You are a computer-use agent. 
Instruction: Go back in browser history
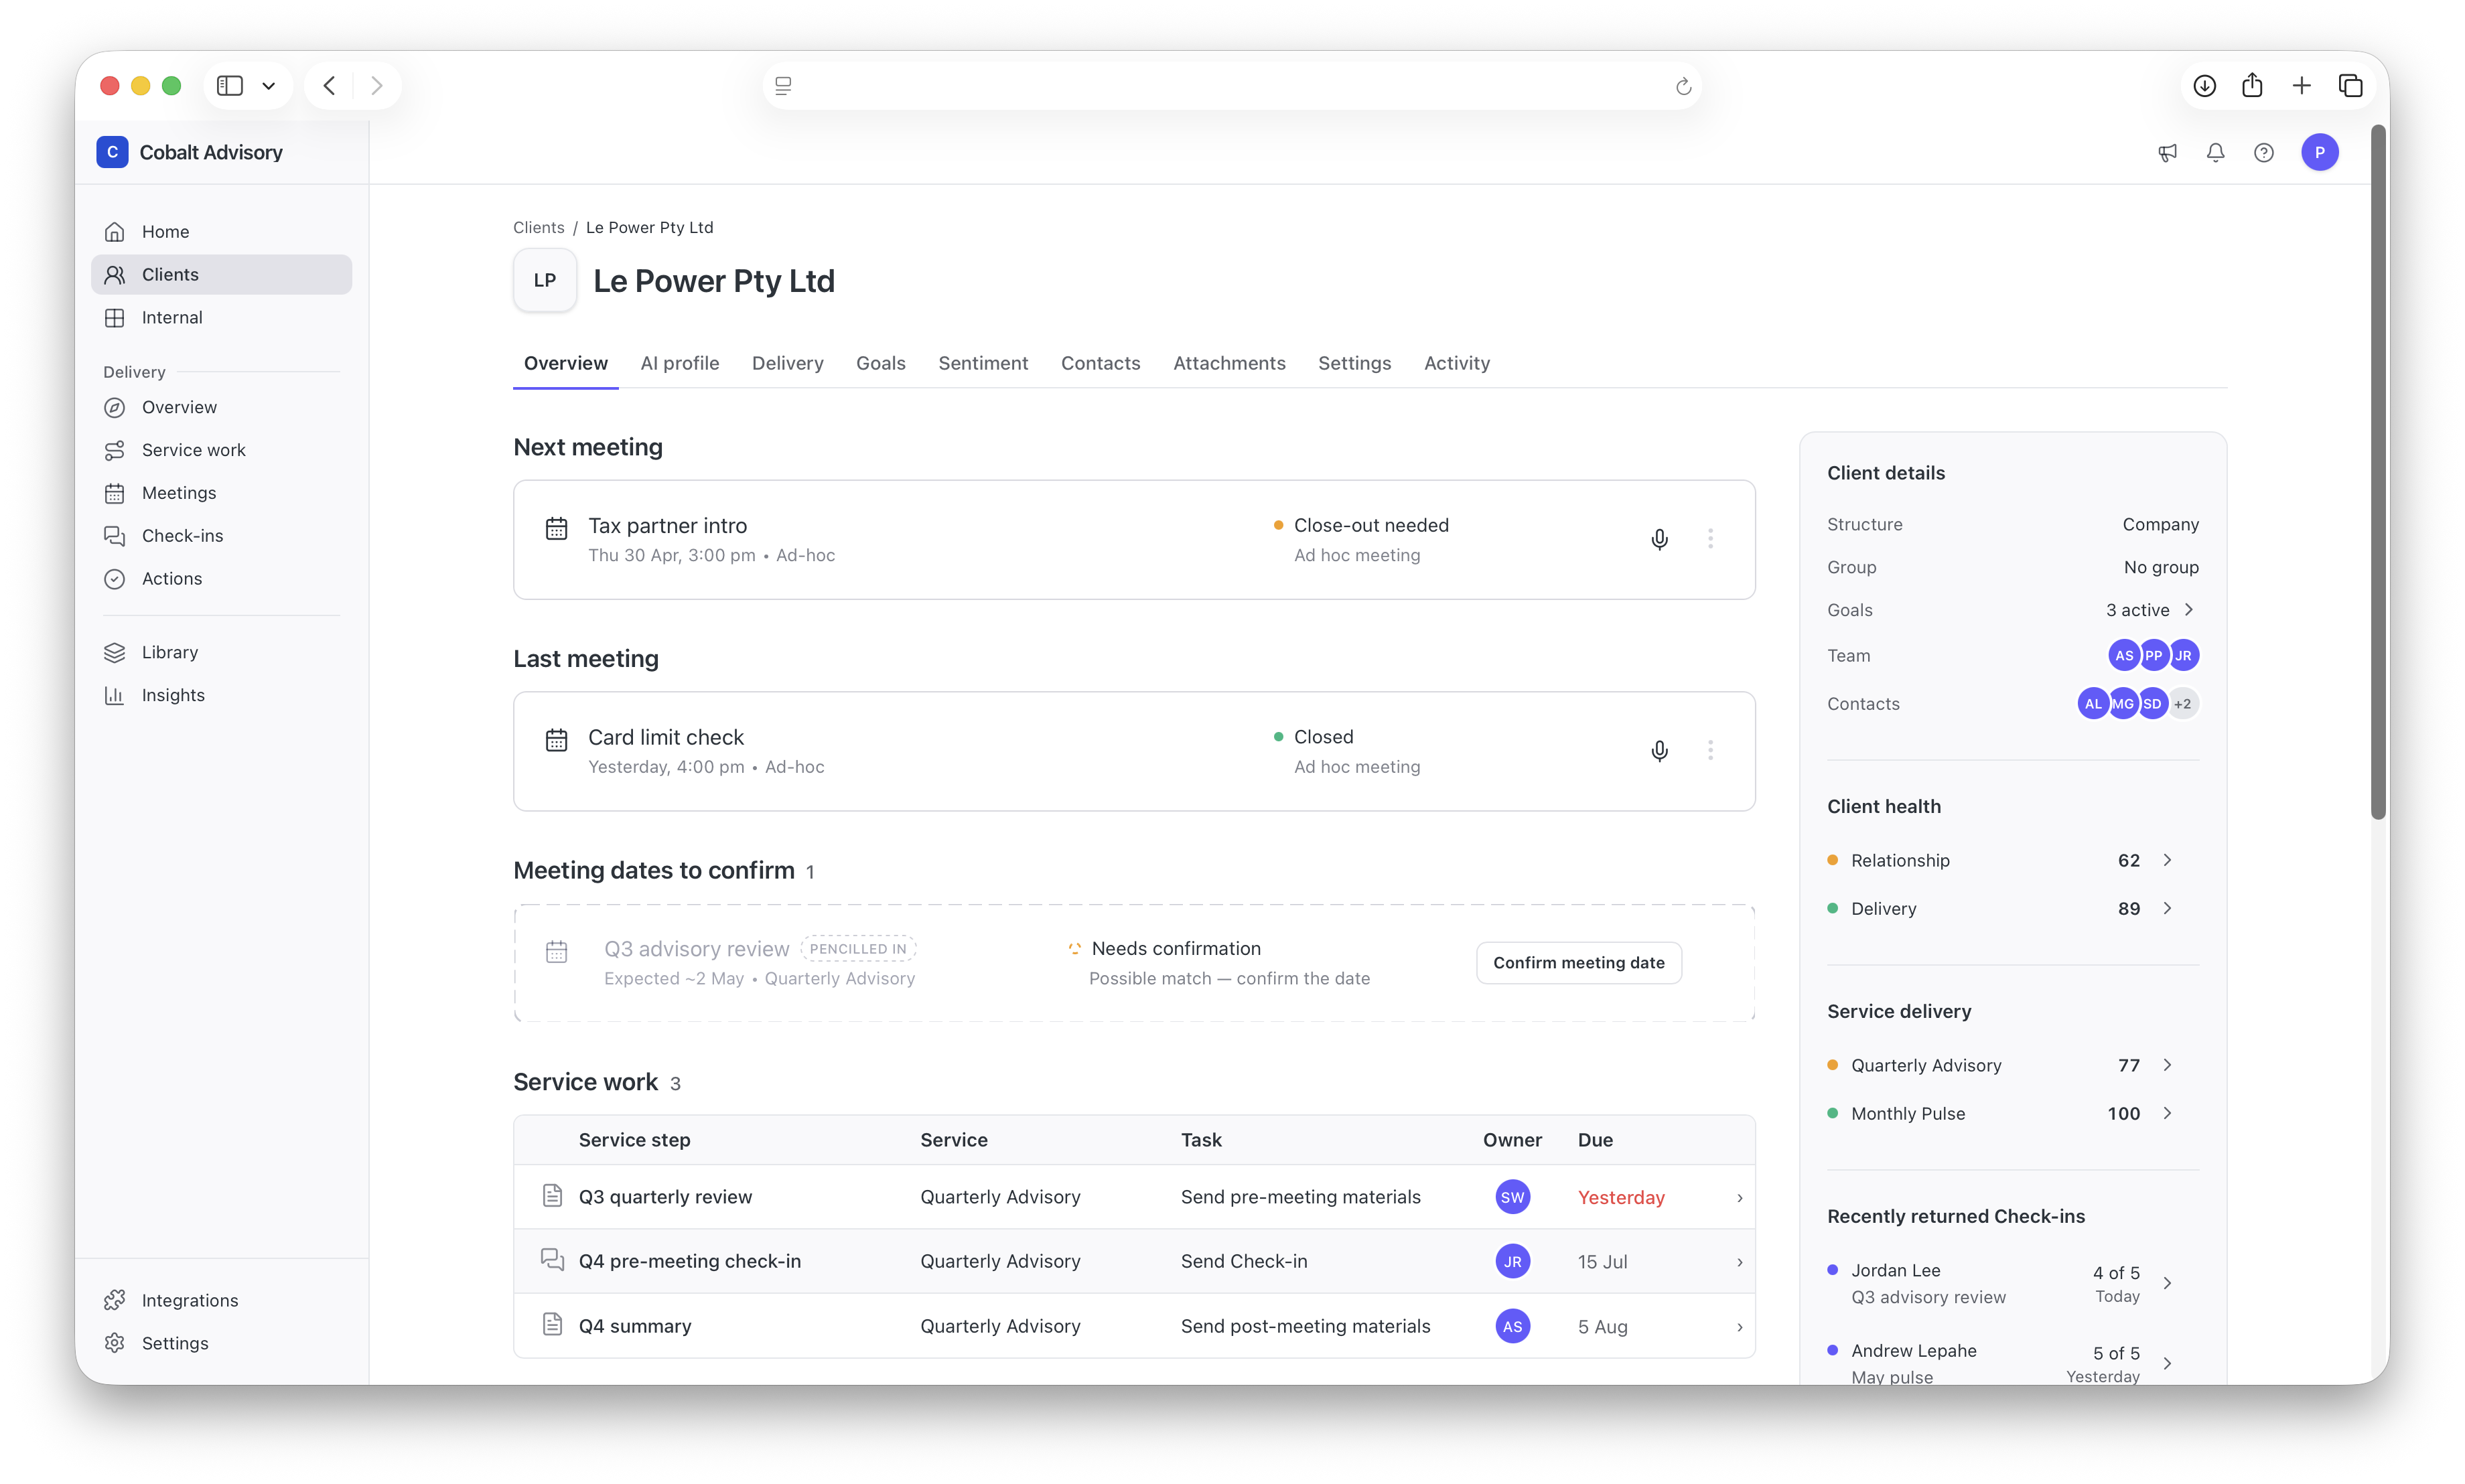(x=329, y=86)
